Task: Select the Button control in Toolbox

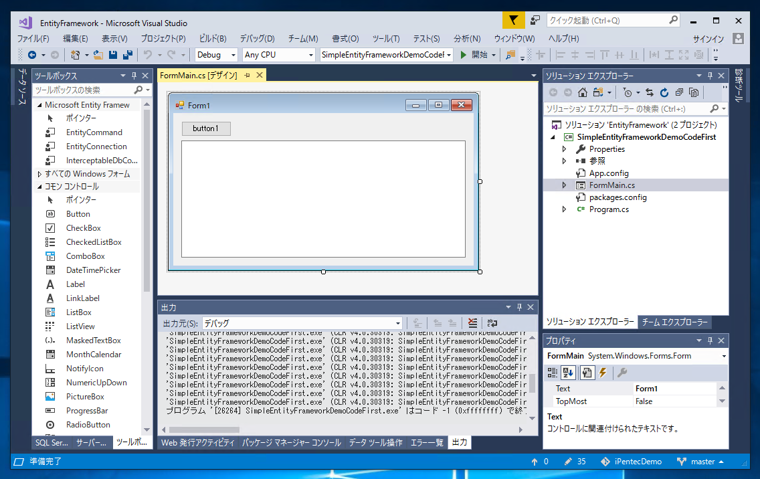Action: point(78,214)
